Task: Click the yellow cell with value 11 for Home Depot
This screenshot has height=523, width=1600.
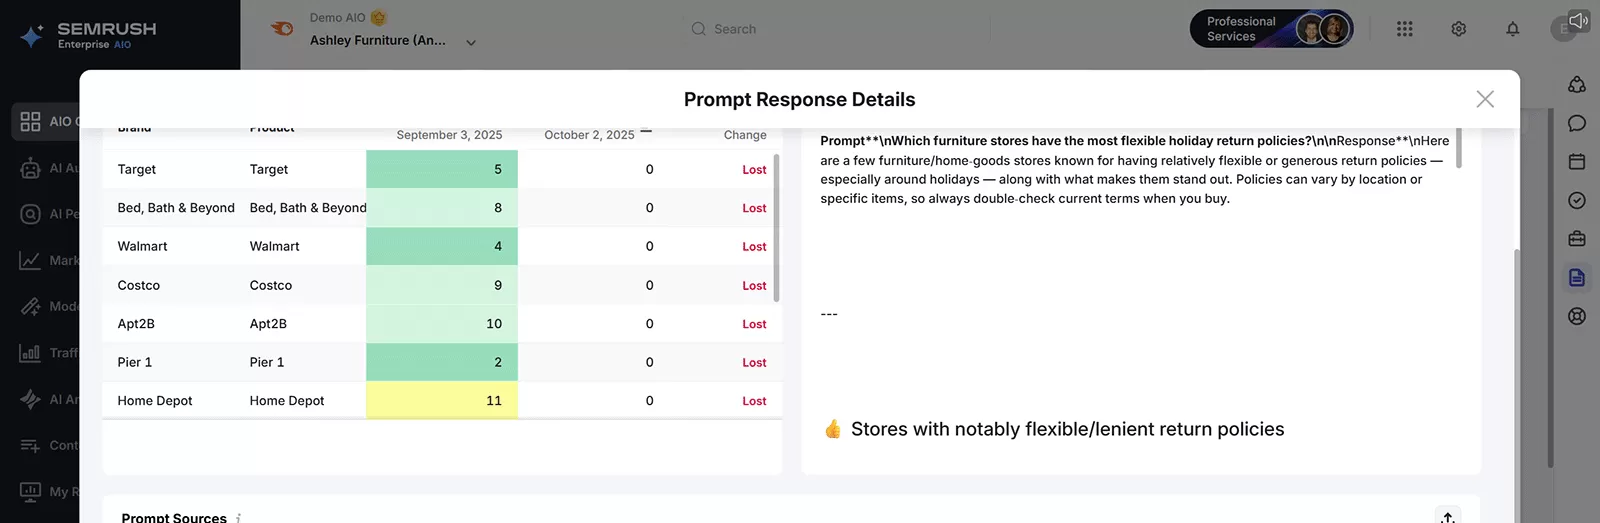Action: [442, 400]
